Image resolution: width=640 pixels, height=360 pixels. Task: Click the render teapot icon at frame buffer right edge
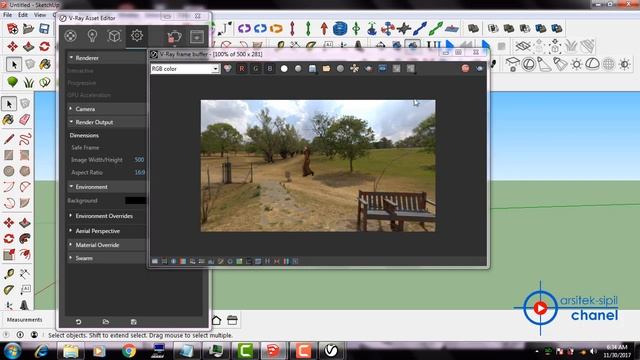[479, 69]
